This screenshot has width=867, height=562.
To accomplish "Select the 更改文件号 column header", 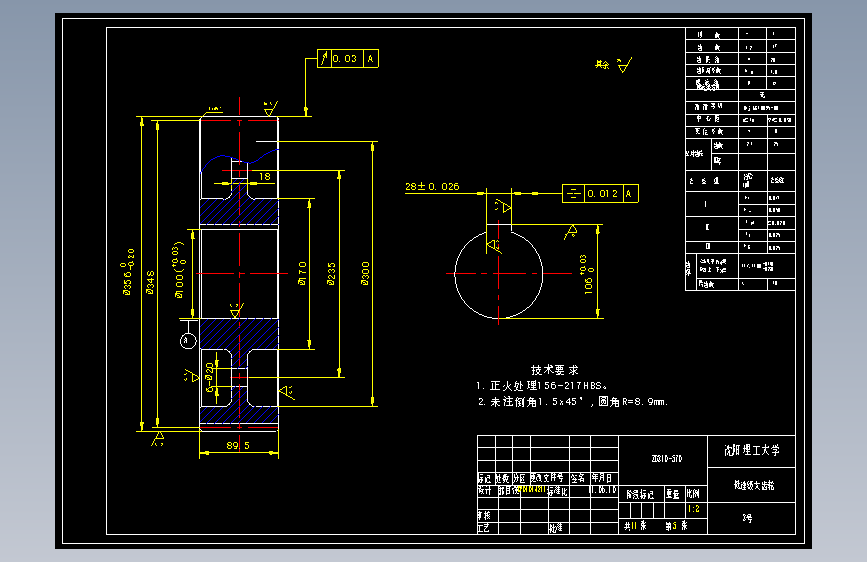I will click(x=547, y=477).
